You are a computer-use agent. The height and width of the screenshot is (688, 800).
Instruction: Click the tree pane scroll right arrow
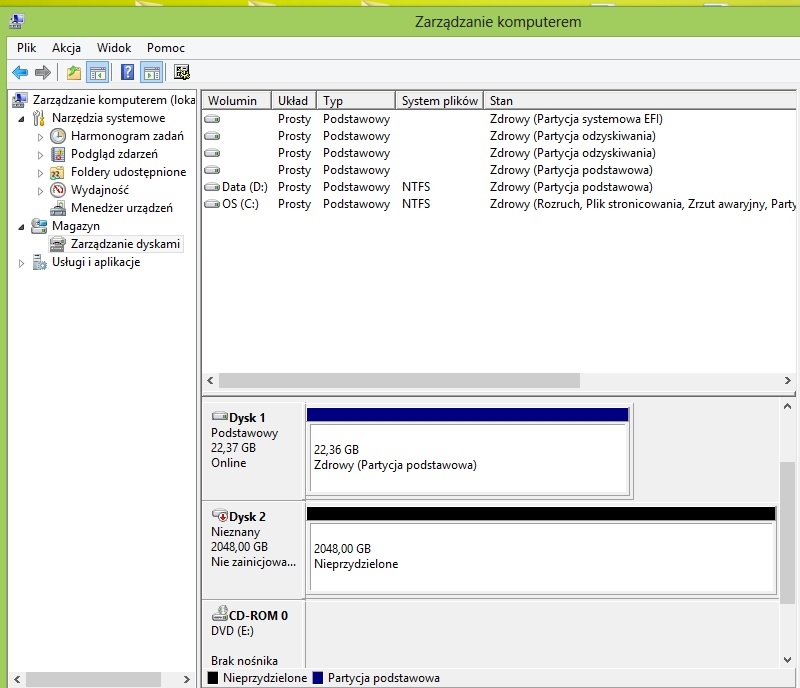tap(187, 679)
